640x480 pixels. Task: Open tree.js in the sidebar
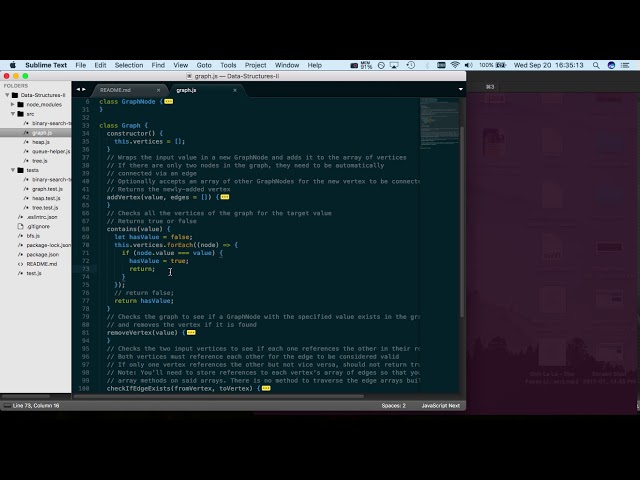coord(40,161)
